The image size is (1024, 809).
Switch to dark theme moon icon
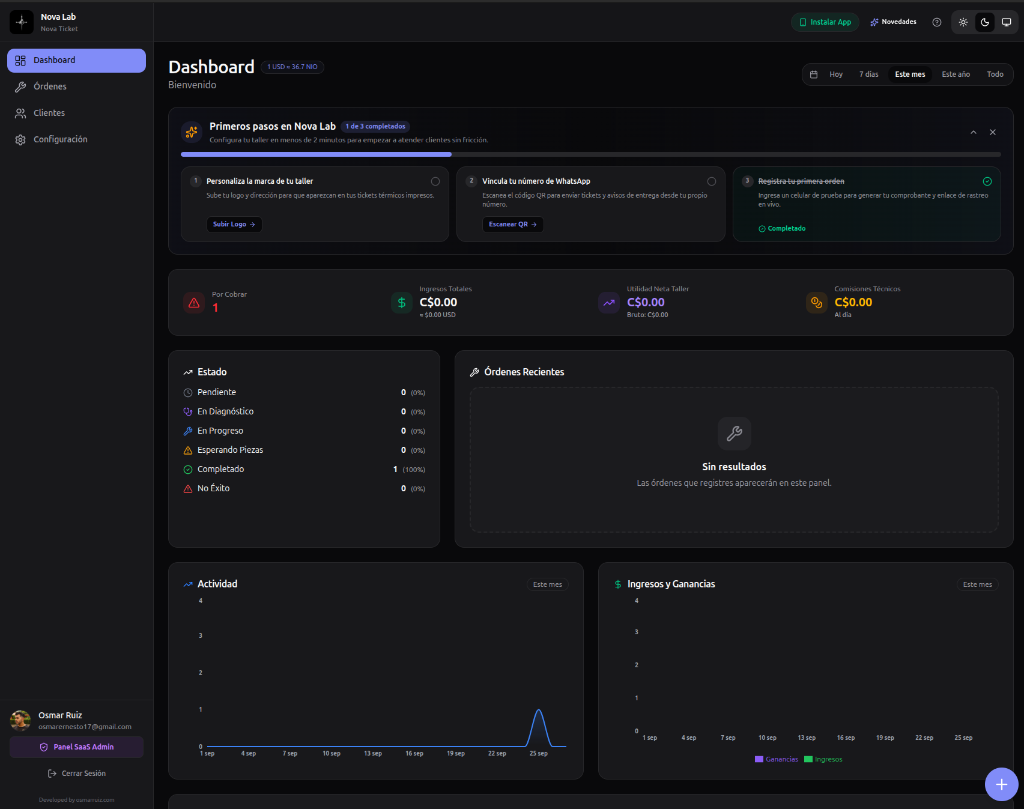click(985, 22)
